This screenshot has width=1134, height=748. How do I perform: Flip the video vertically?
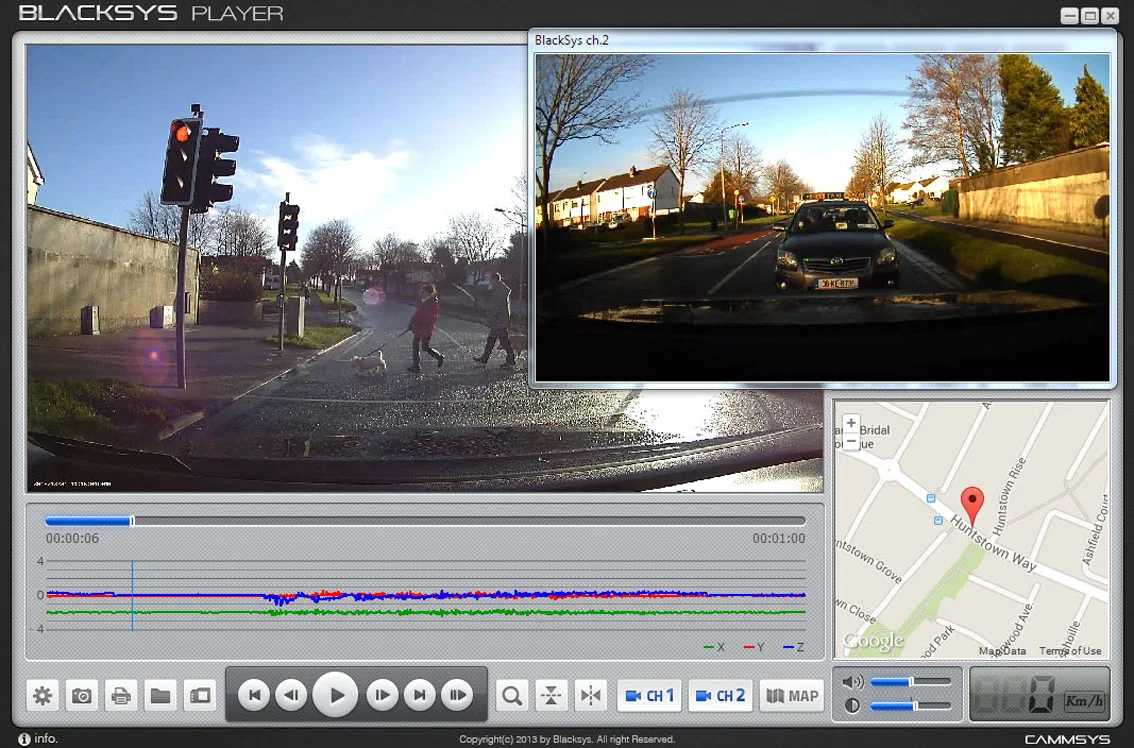click(x=551, y=696)
